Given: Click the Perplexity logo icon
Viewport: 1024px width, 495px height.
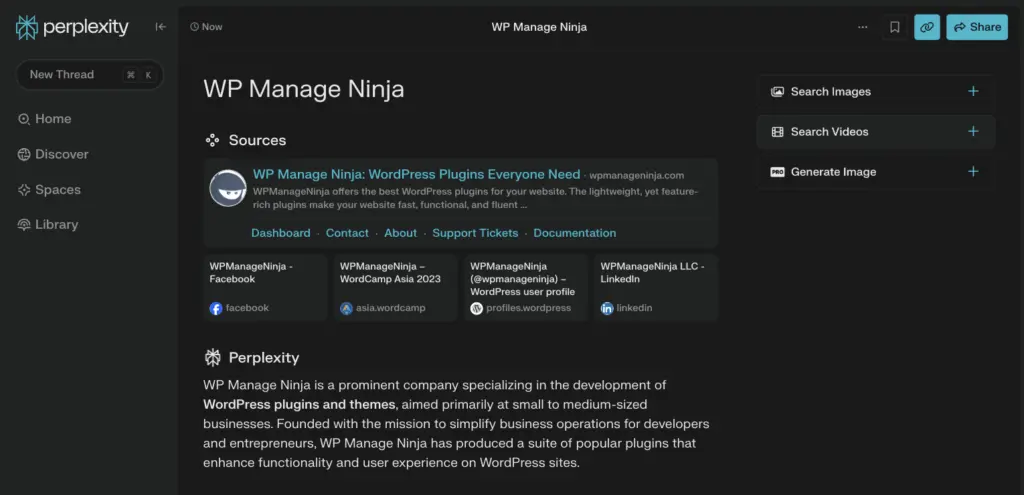Looking at the screenshot, I should (x=27, y=27).
